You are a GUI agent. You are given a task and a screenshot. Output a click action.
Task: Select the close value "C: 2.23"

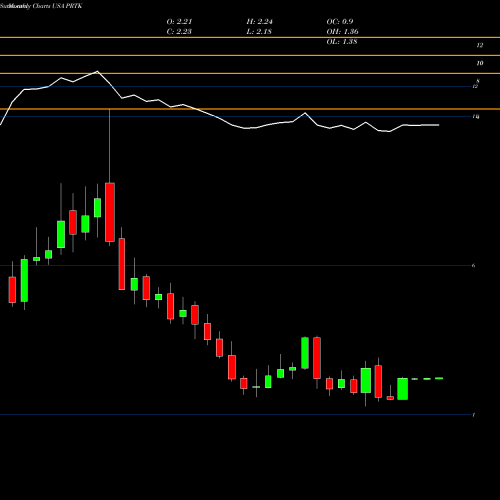pos(179,32)
